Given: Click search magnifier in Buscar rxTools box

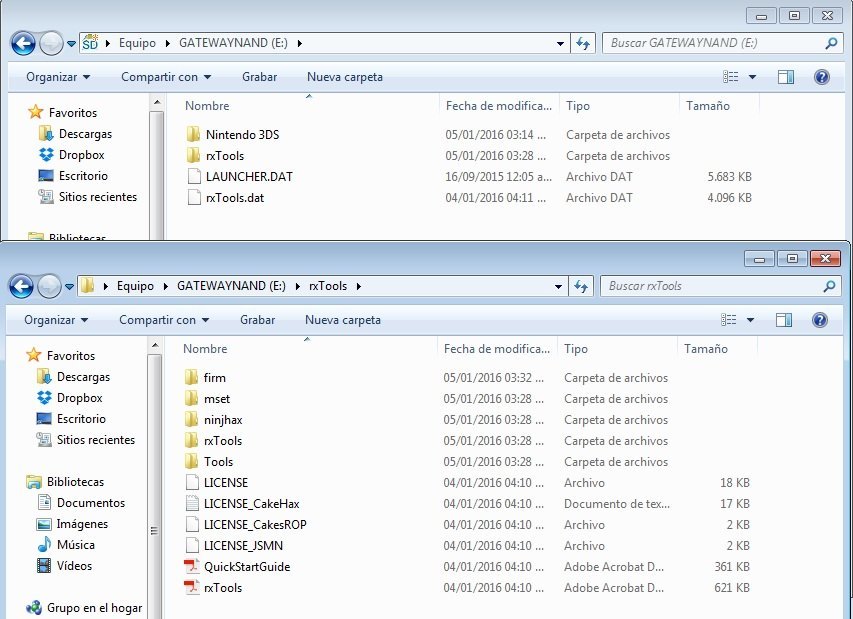Looking at the screenshot, I should tap(829, 286).
